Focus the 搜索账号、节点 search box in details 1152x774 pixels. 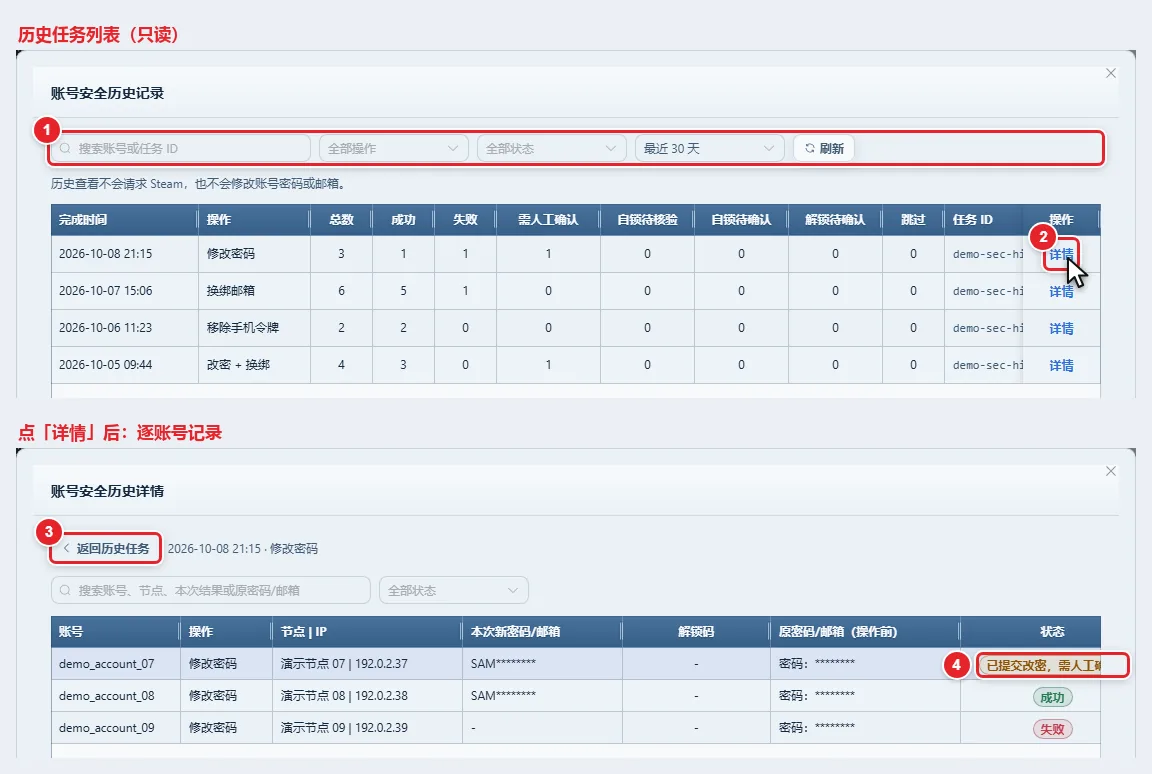[211, 590]
